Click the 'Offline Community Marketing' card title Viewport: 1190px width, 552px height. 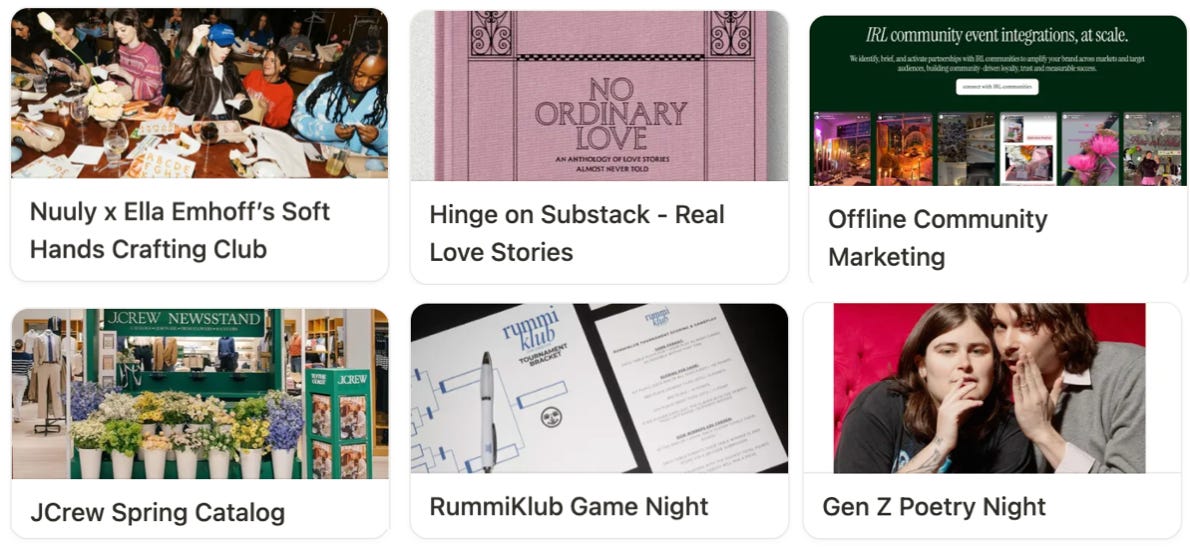[937, 238]
